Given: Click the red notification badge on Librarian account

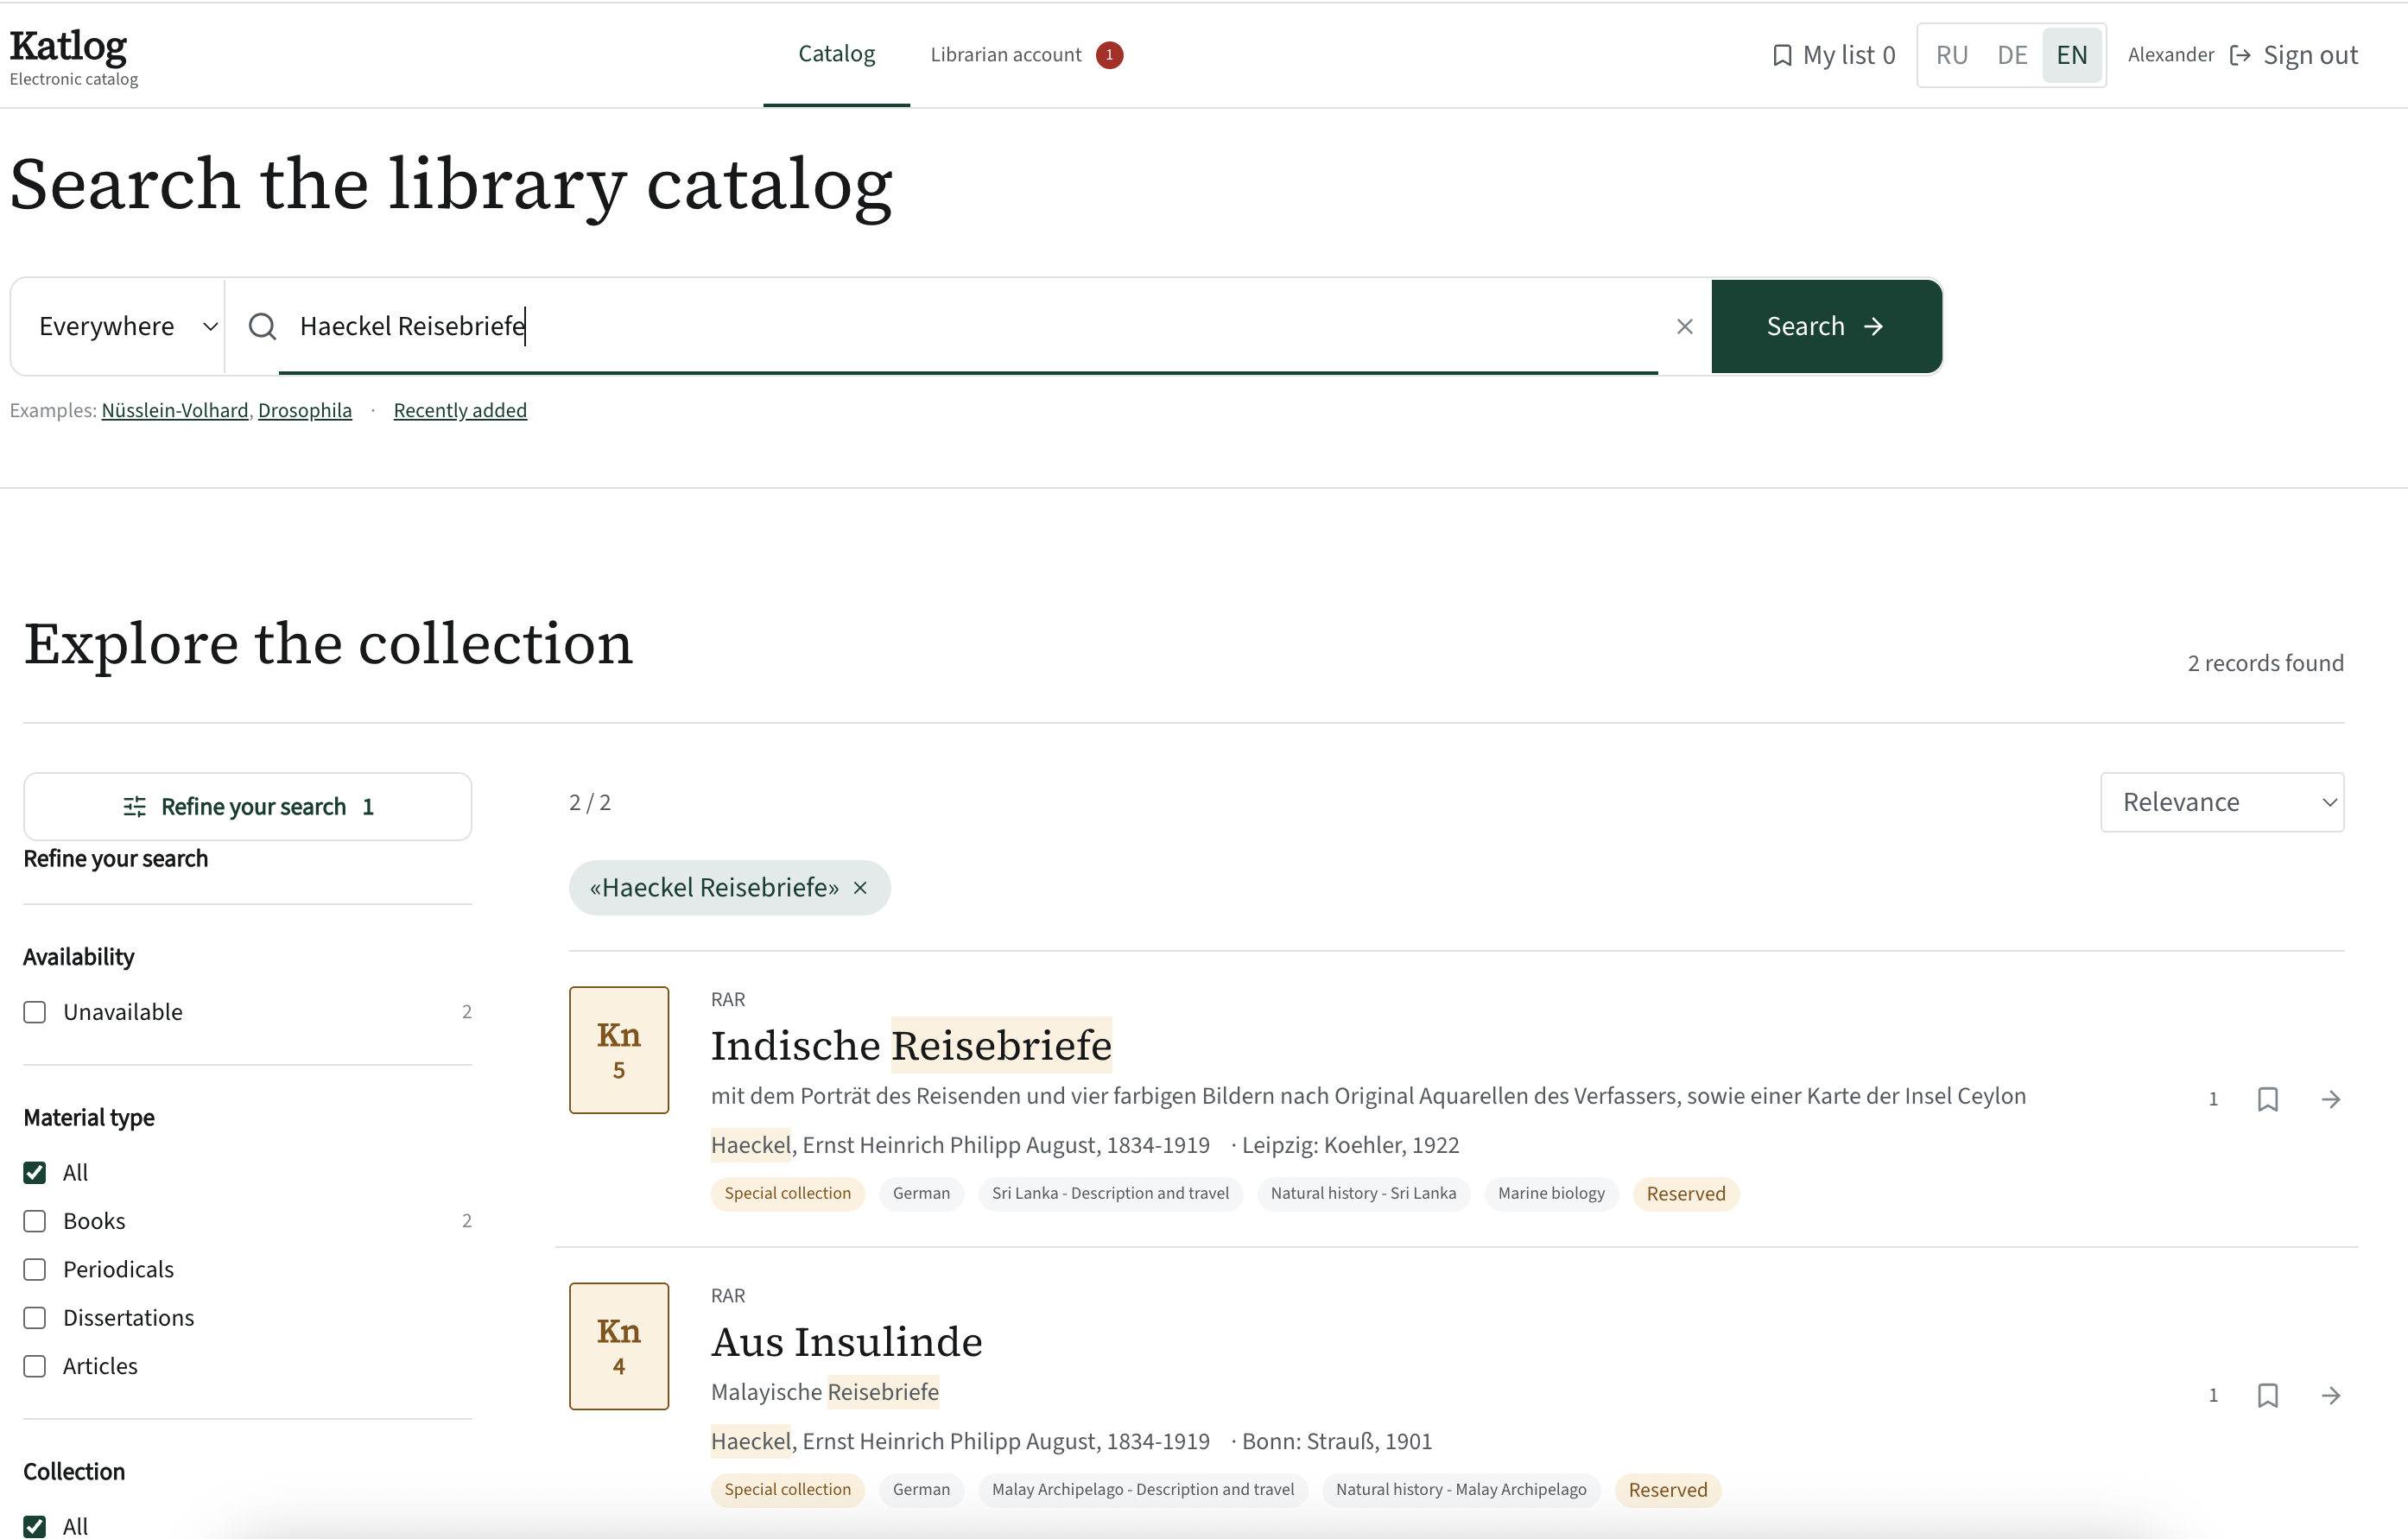Looking at the screenshot, I should point(1109,55).
